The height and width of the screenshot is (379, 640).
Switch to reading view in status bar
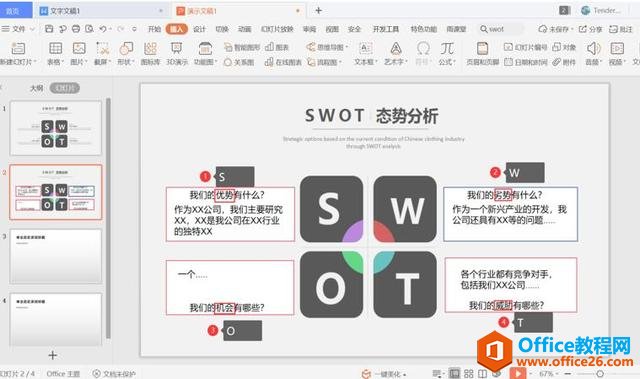click(x=482, y=373)
